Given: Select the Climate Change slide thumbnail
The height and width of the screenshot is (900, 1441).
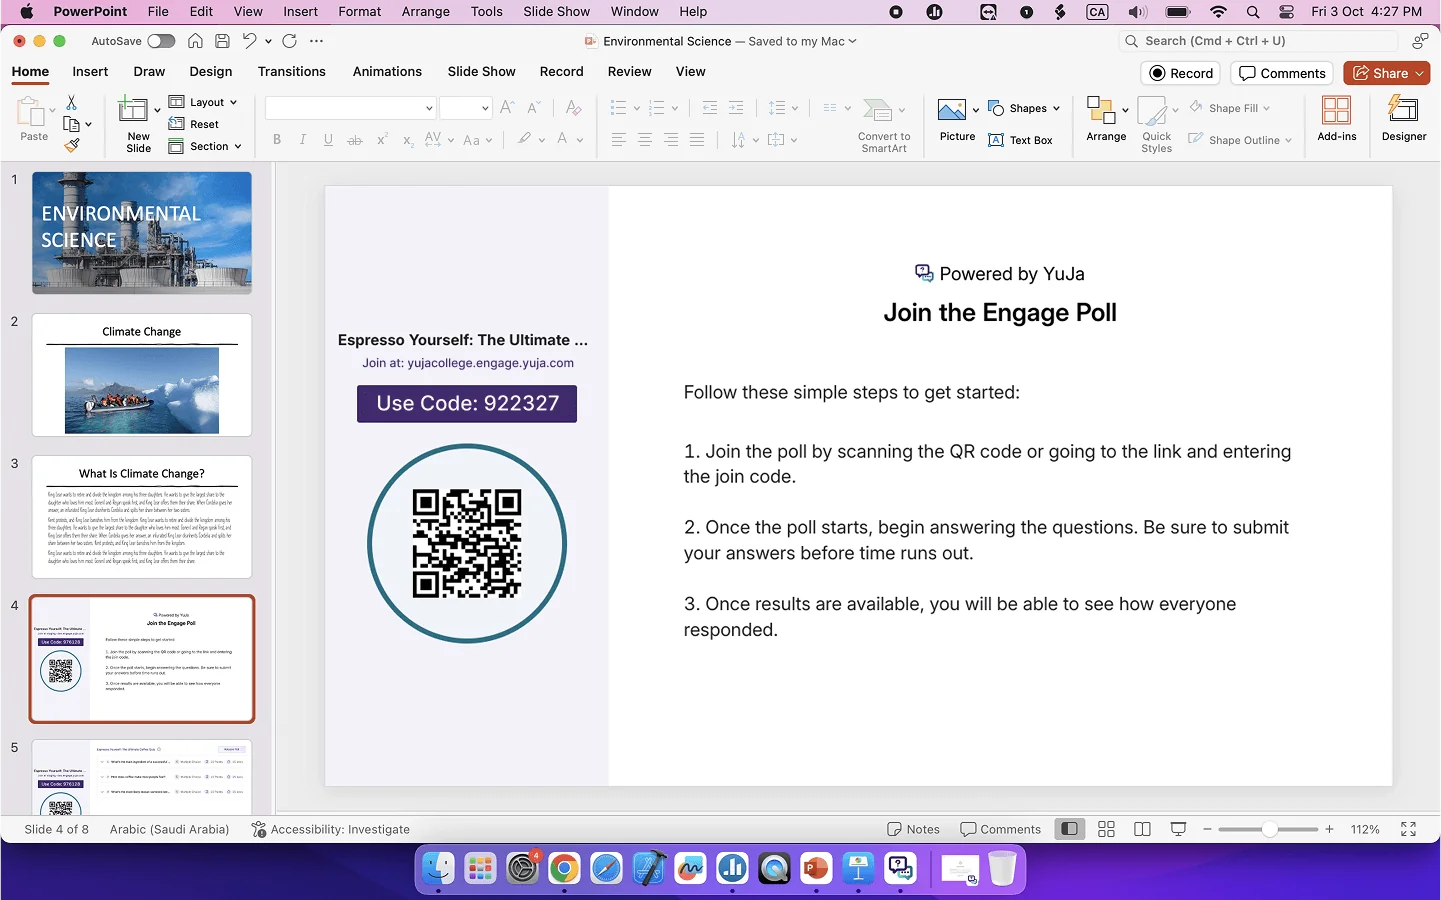Looking at the screenshot, I should [x=142, y=375].
